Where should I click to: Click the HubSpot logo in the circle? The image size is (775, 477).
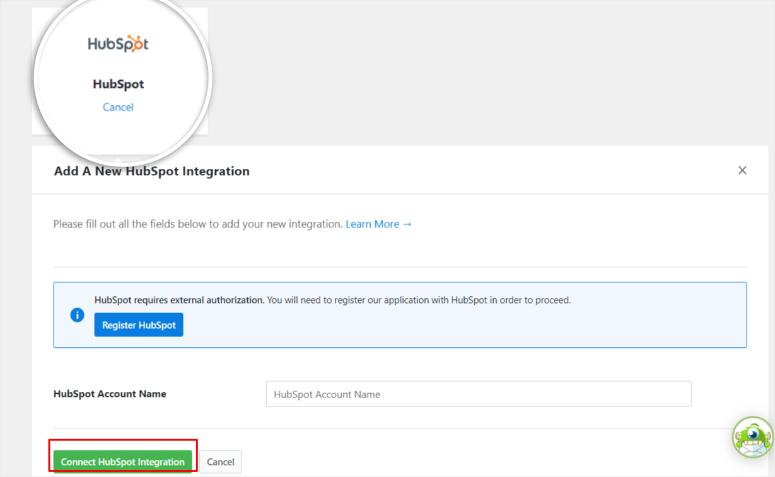pyautogui.click(x=118, y=43)
